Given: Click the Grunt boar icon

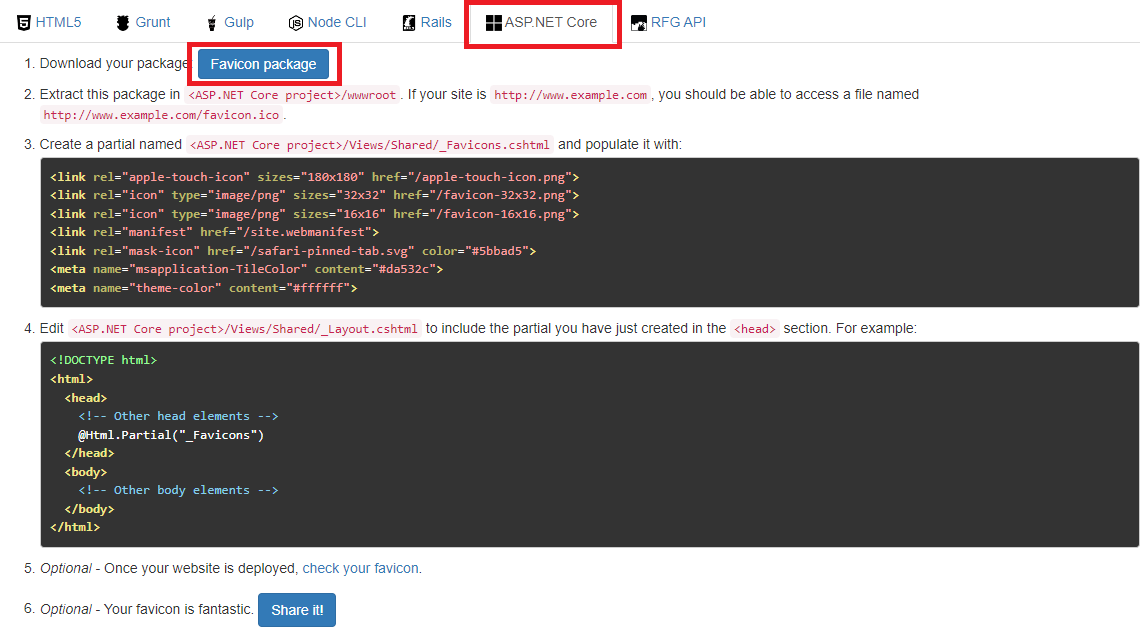Looking at the screenshot, I should click(x=123, y=23).
